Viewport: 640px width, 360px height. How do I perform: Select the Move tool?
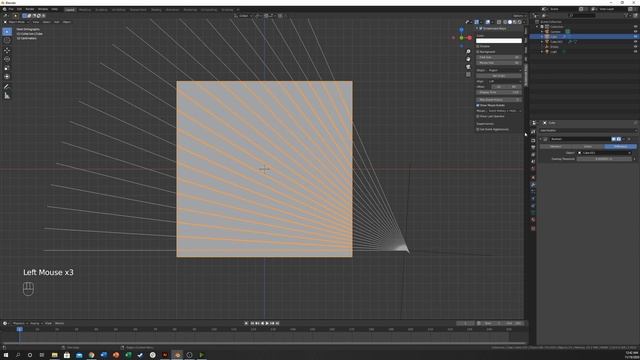tap(7, 51)
